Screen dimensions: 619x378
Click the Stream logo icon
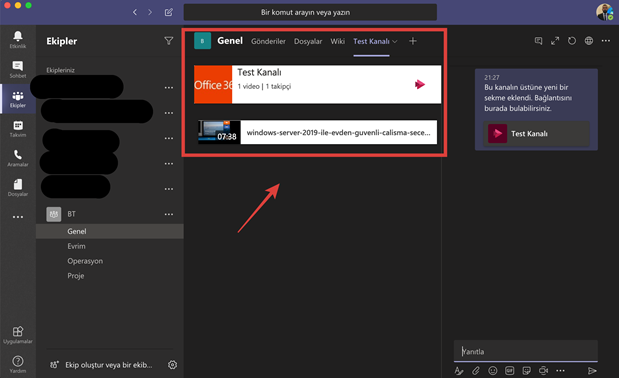click(x=420, y=84)
